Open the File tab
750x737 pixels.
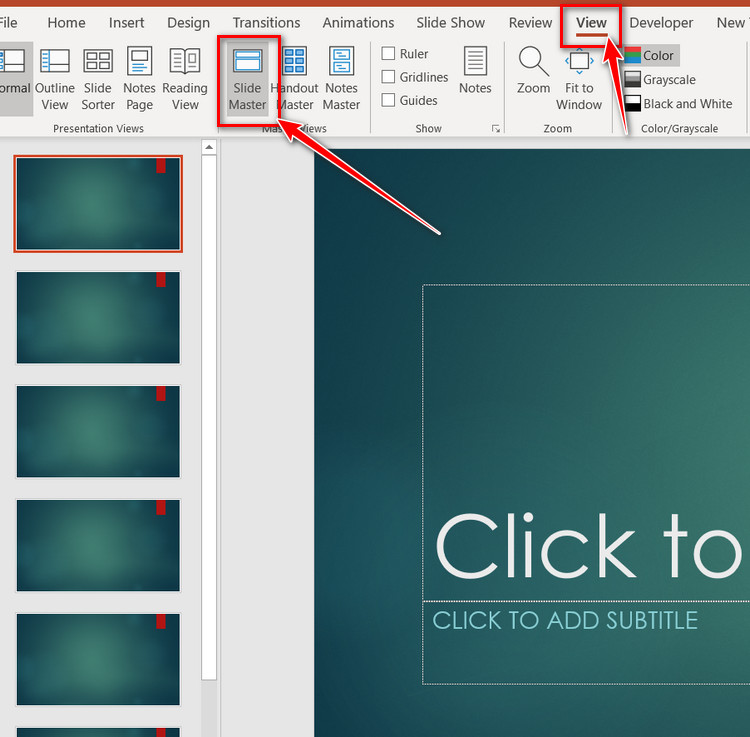coord(8,22)
